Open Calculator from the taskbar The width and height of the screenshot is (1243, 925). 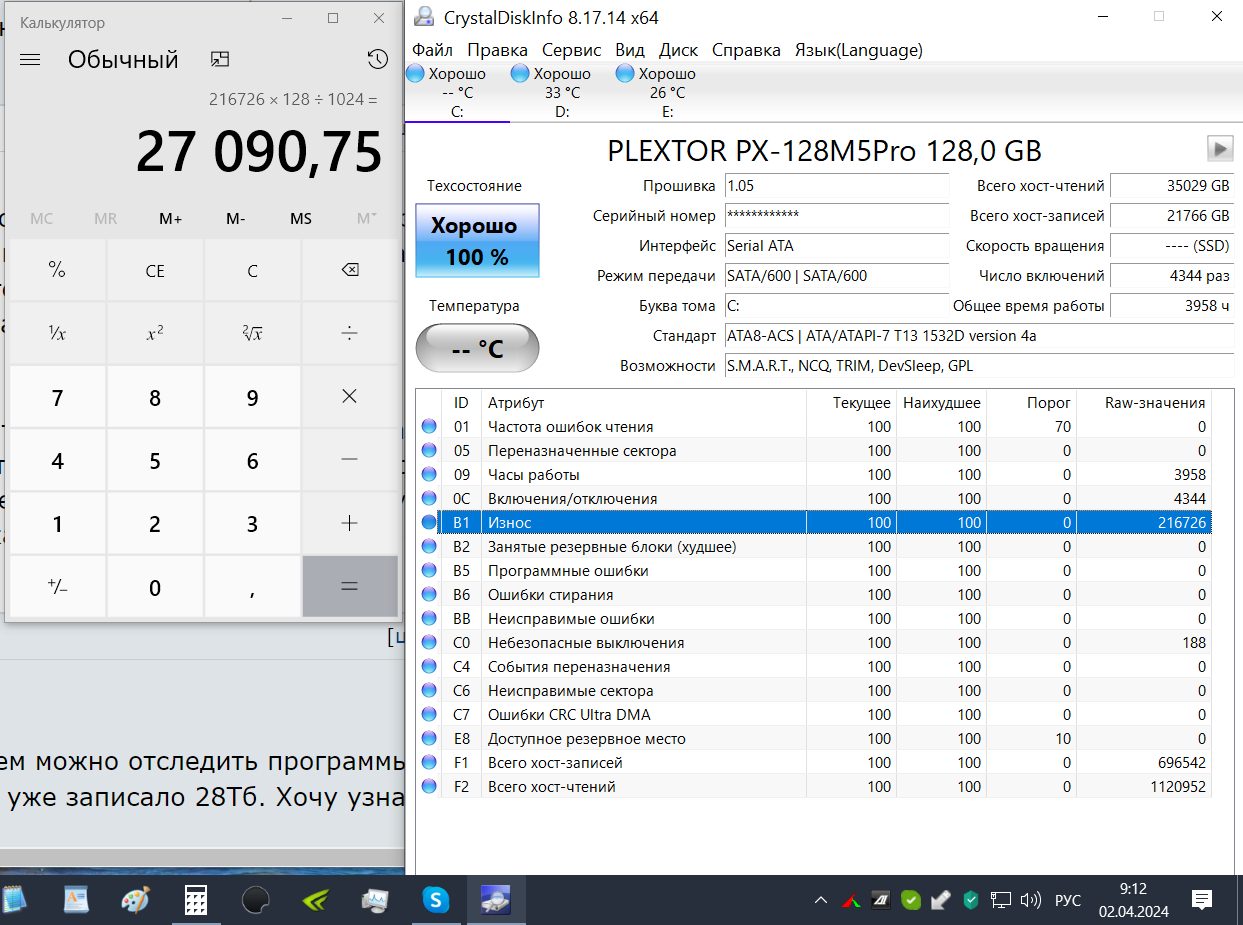196,900
